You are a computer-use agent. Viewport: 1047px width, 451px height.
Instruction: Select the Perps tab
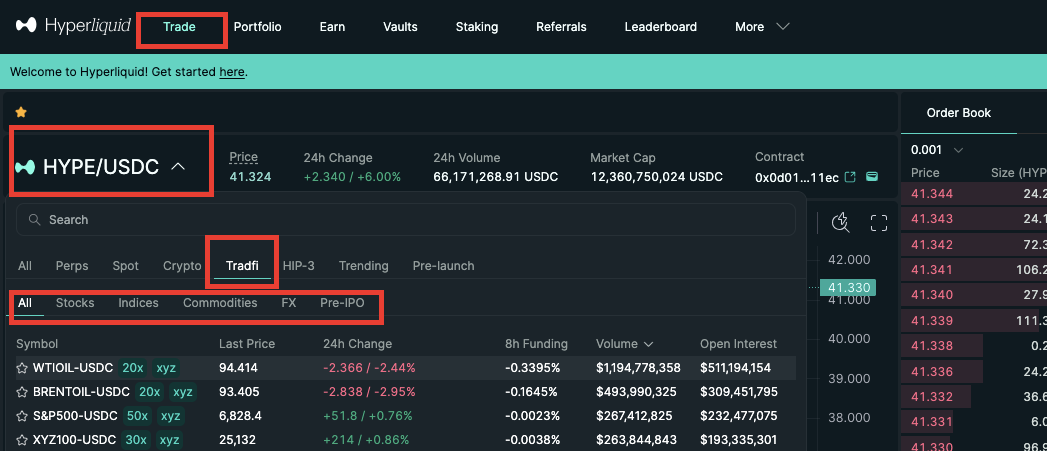click(72, 266)
